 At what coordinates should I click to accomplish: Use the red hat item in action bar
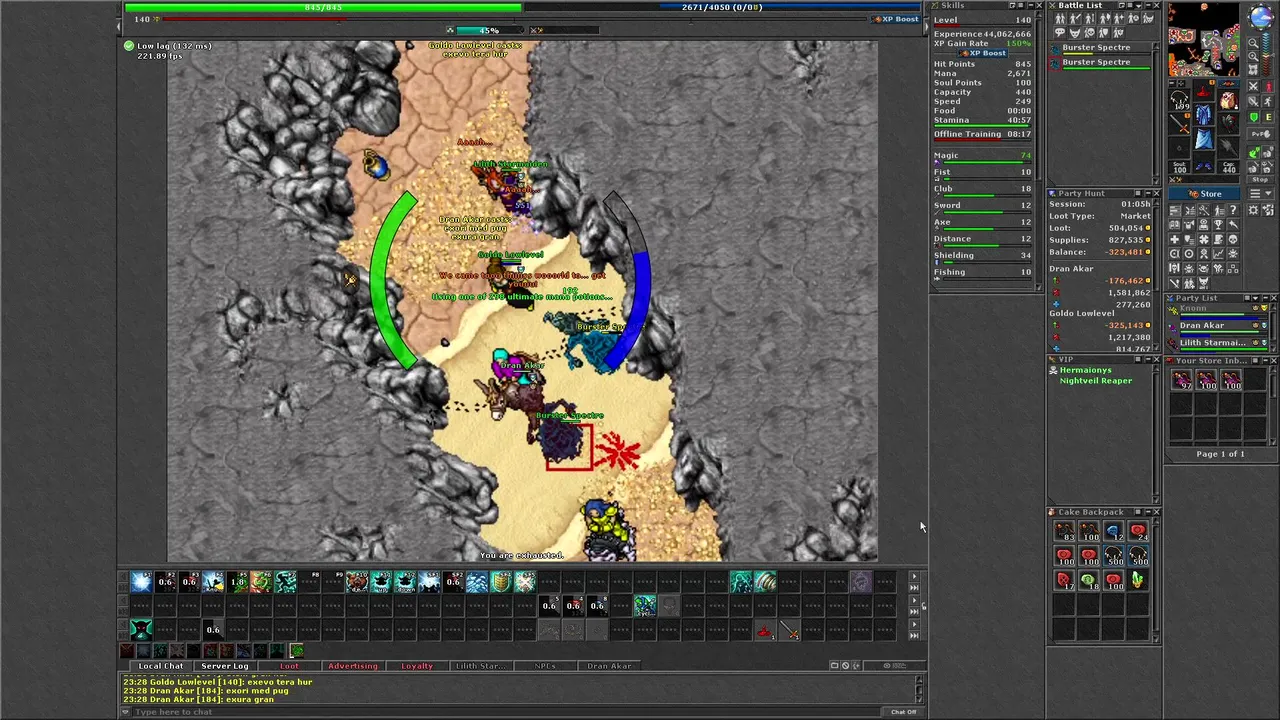(x=764, y=631)
